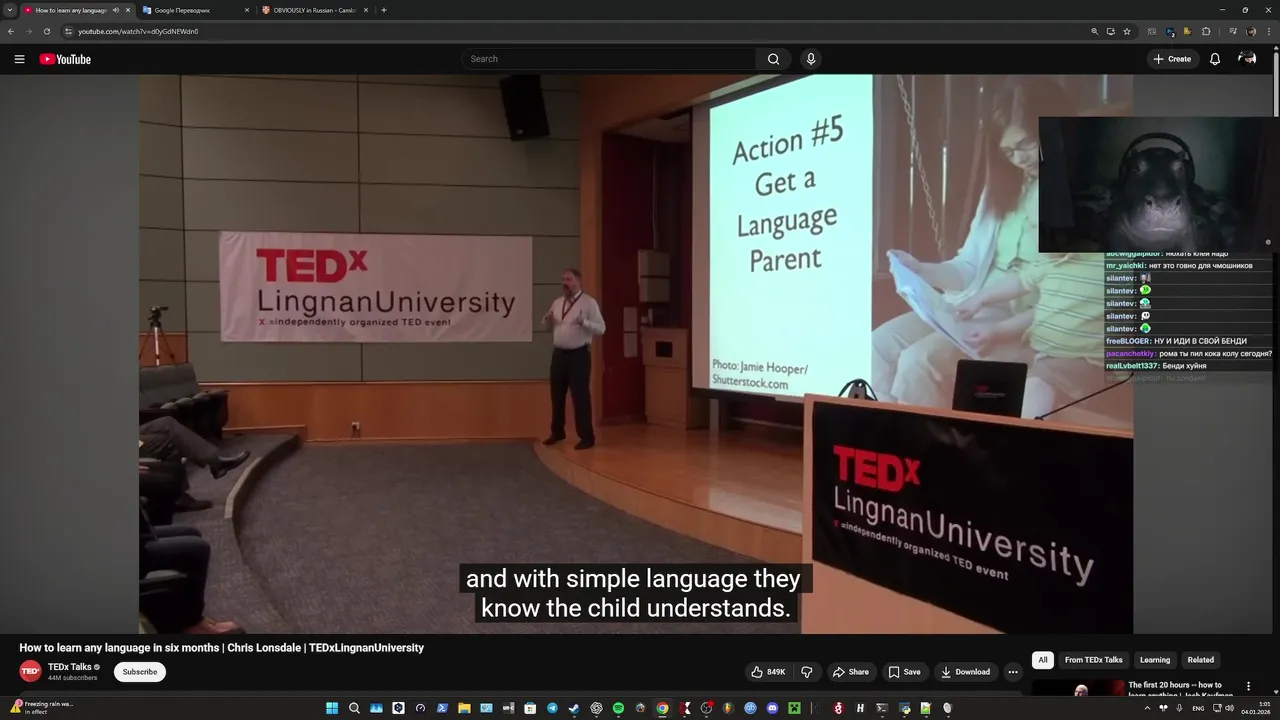Open YouTube notifications bell

(x=1215, y=59)
